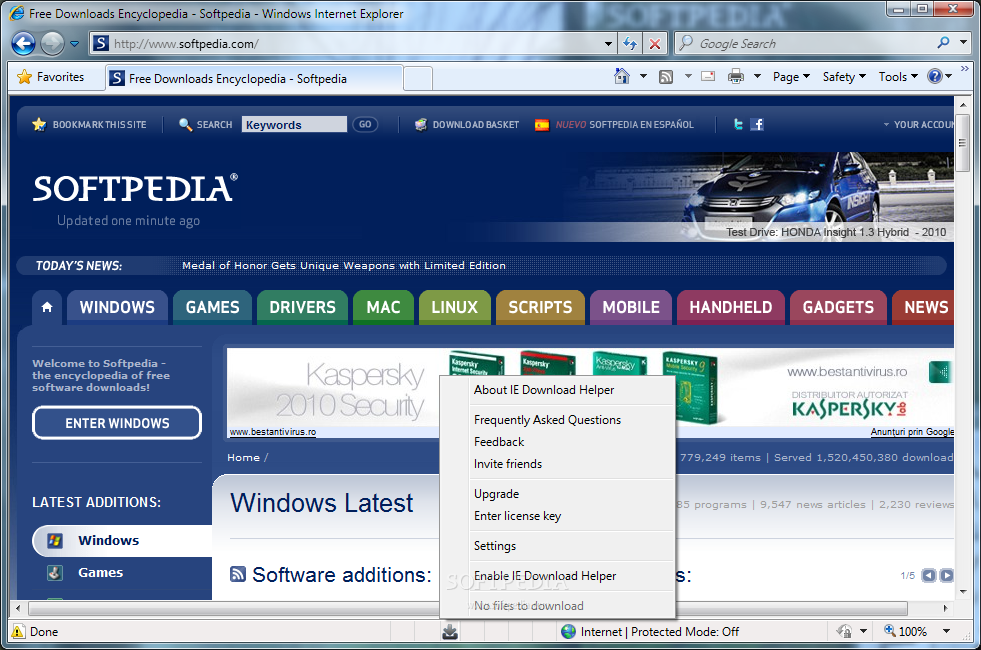This screenshot has width=981, height=650.
Task: Focus the Keywords search field
Action: 294,124
